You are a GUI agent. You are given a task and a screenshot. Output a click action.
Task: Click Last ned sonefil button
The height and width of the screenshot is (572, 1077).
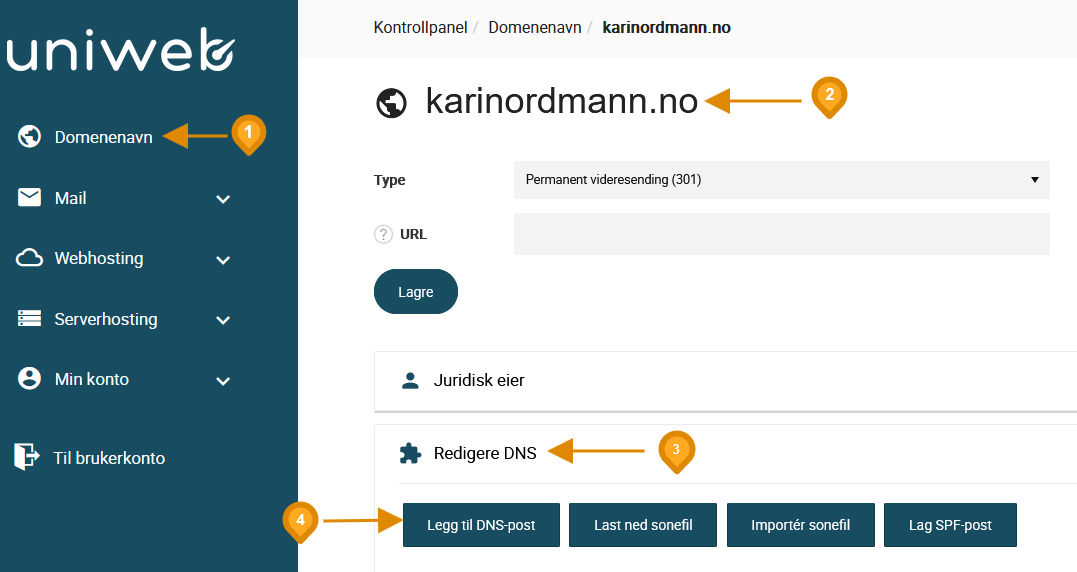[643, 525]
